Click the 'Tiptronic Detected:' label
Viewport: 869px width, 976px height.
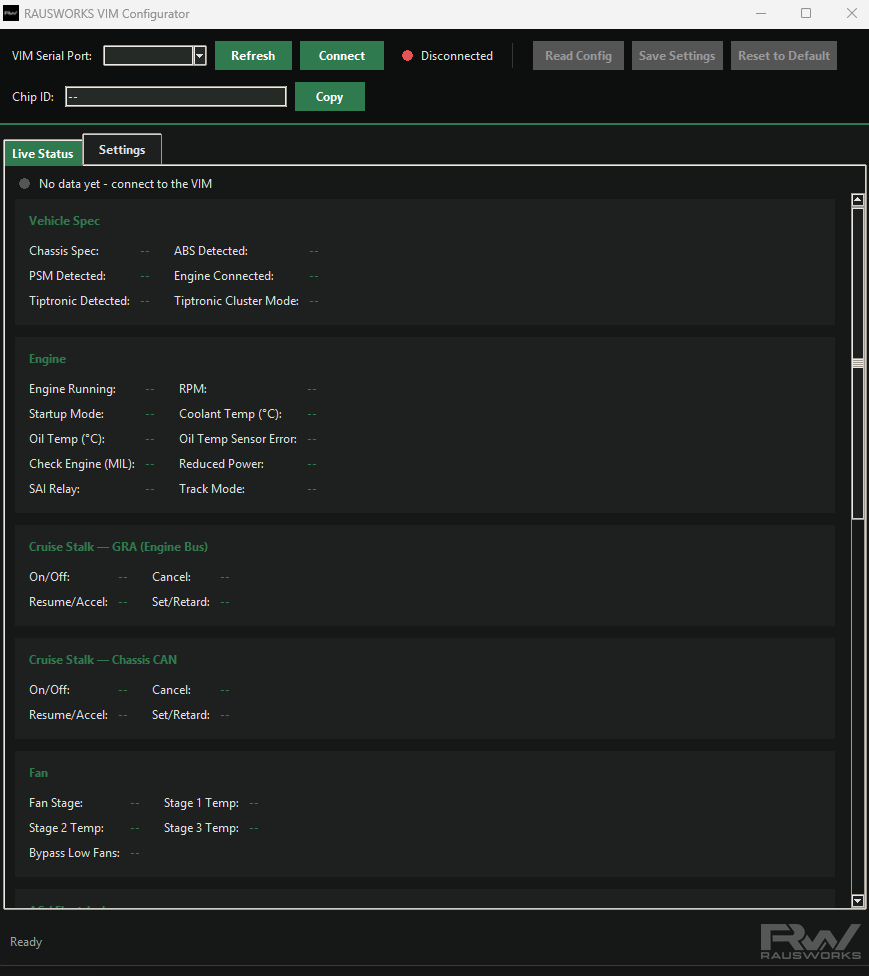[x=80, y=301]
